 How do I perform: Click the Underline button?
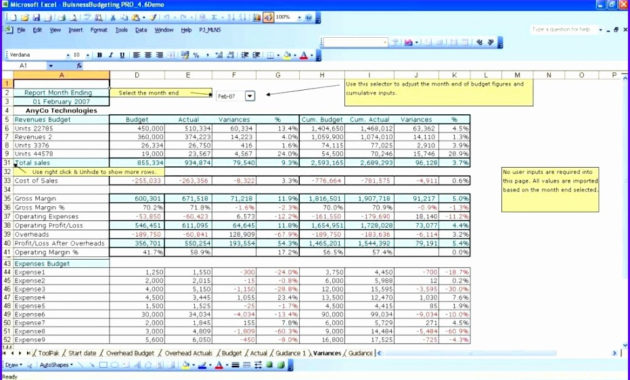point(122,55)
